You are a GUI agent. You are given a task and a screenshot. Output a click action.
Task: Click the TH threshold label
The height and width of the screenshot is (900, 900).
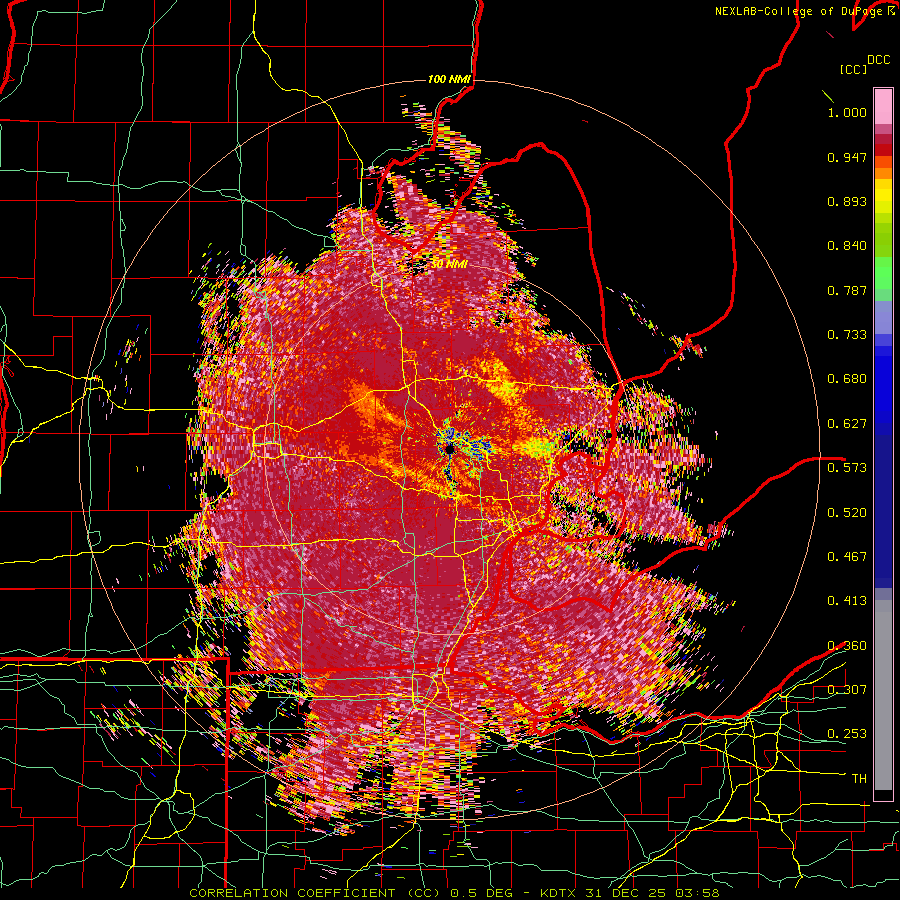(x=859, y=779)
